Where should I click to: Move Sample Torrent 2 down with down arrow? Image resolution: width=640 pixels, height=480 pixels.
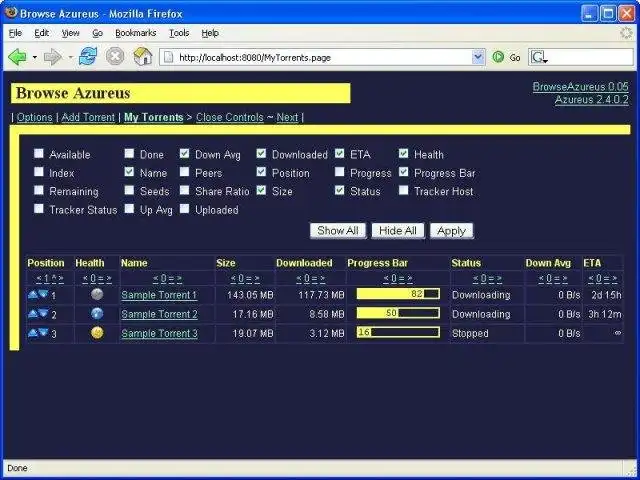click(x=43, y=313)
